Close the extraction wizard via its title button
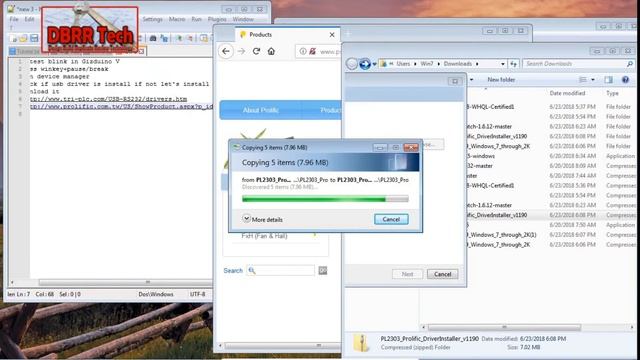This screenshot has width=640, height=360. tap(455, 81)
